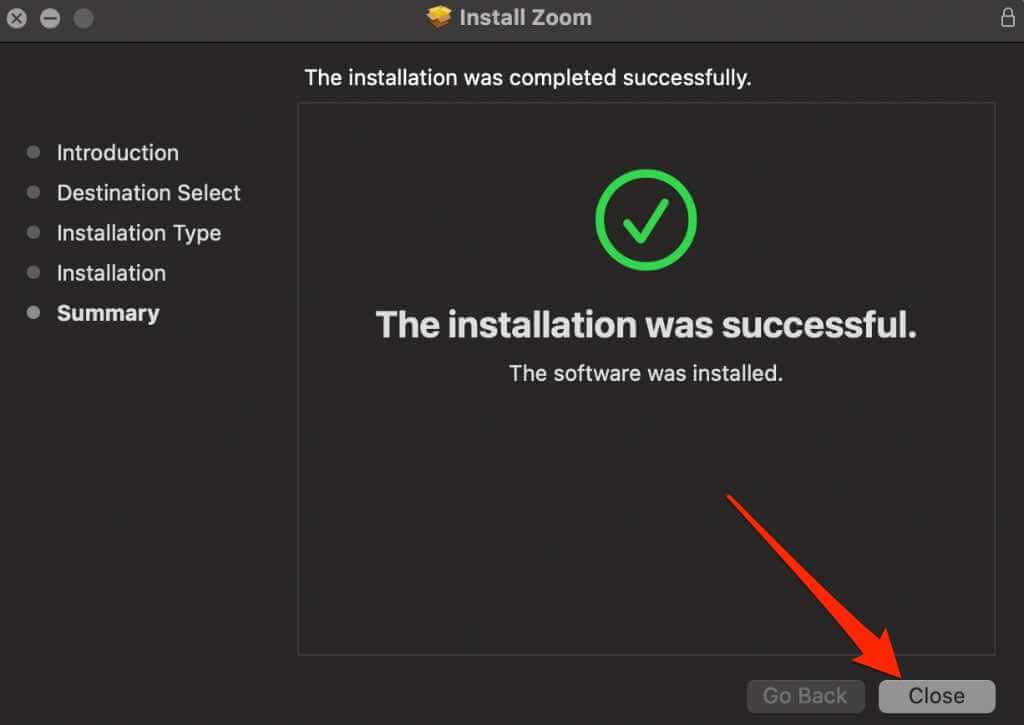The height and width of the screenshot is (725, 1024).
Task: Click the bullet beside Summary step
Action: pyautogui.click(x=34, y=313)
